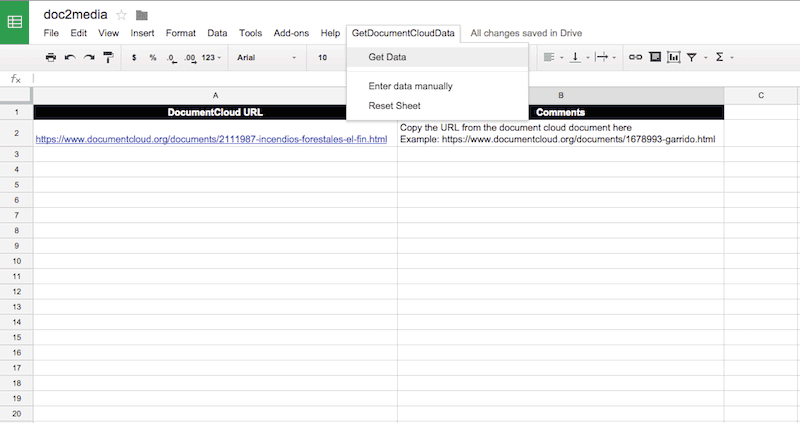This screenshot has width=800, height=423.
Task: Open the horizontal align dropdown arrow
Action: coord(562,58)
